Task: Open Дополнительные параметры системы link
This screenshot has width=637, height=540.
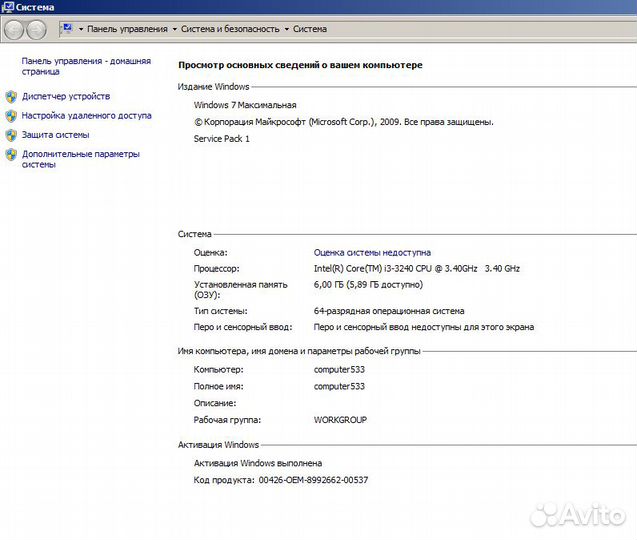Action: 80,159
